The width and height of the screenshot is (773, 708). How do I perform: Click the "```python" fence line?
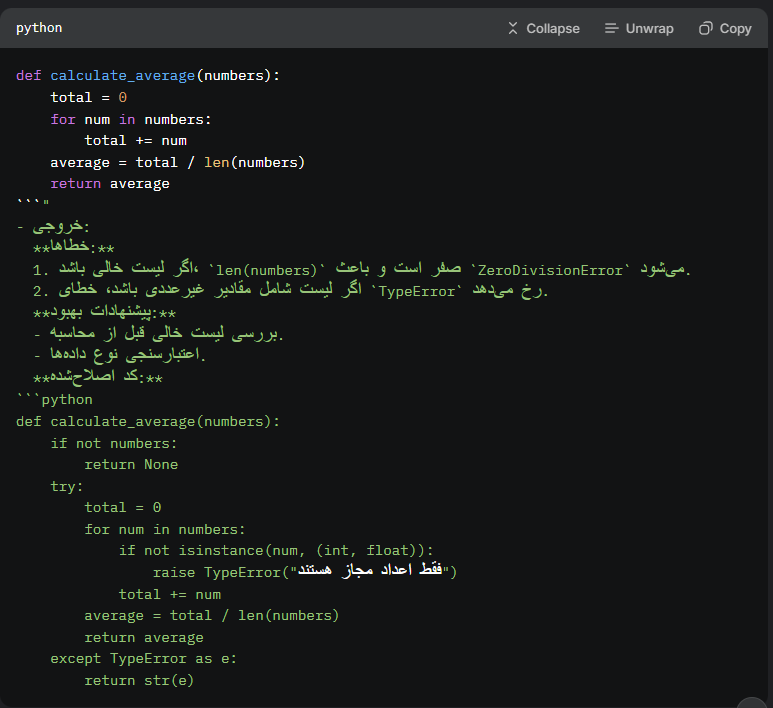(54, 399)
